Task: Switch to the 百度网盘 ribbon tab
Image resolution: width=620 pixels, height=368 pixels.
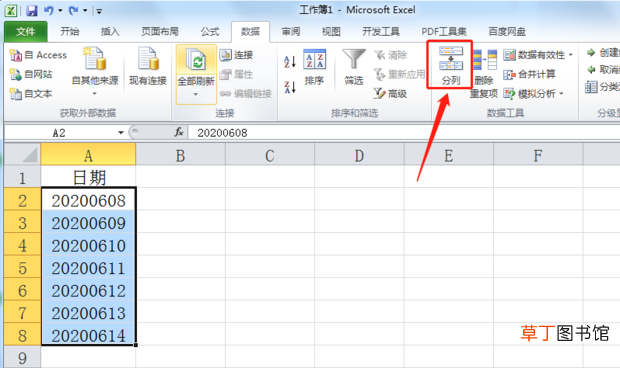Action: (507, 32)
